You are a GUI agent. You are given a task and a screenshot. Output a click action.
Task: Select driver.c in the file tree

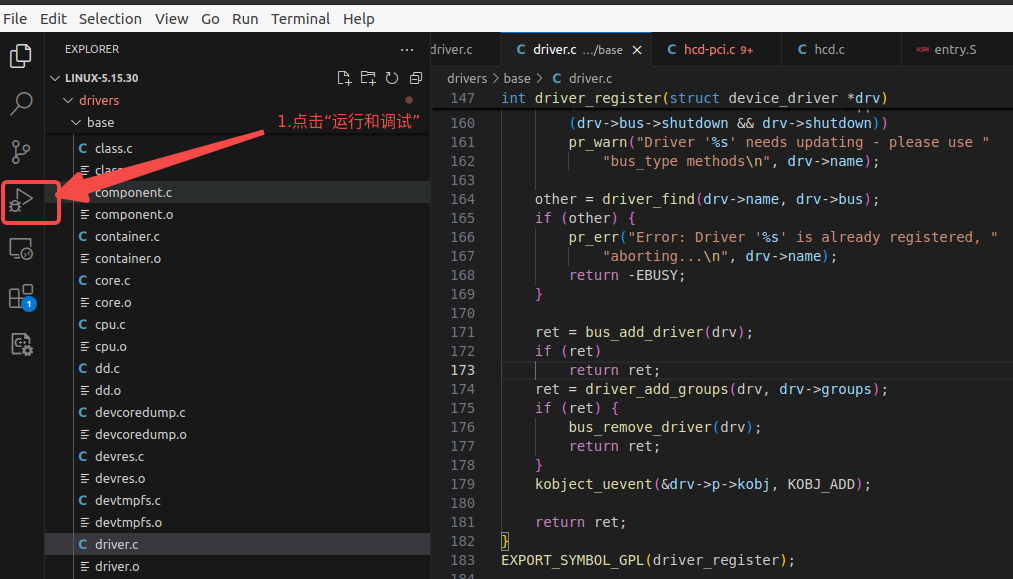tap(237, 543)
